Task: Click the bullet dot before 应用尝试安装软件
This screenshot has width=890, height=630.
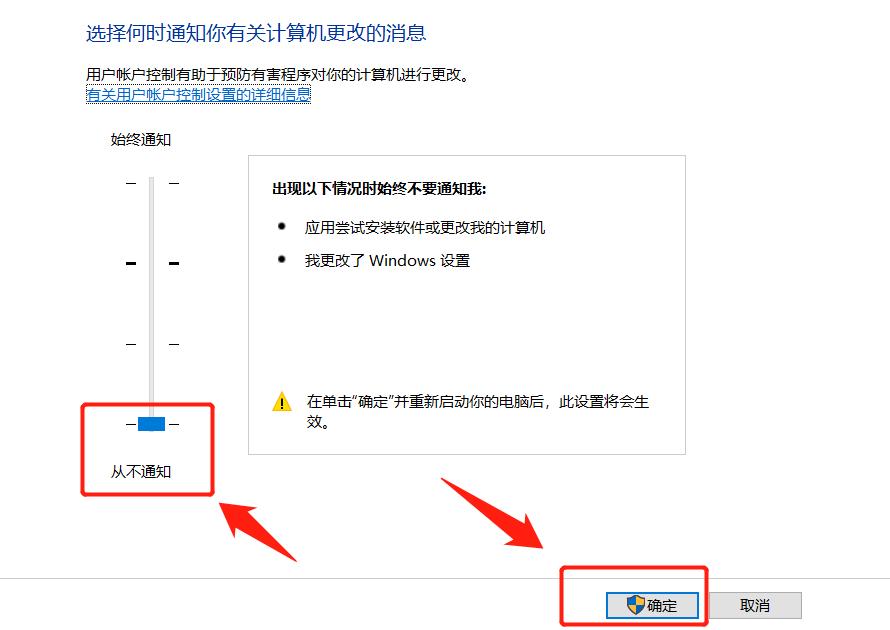Action: tap(282, 226)
